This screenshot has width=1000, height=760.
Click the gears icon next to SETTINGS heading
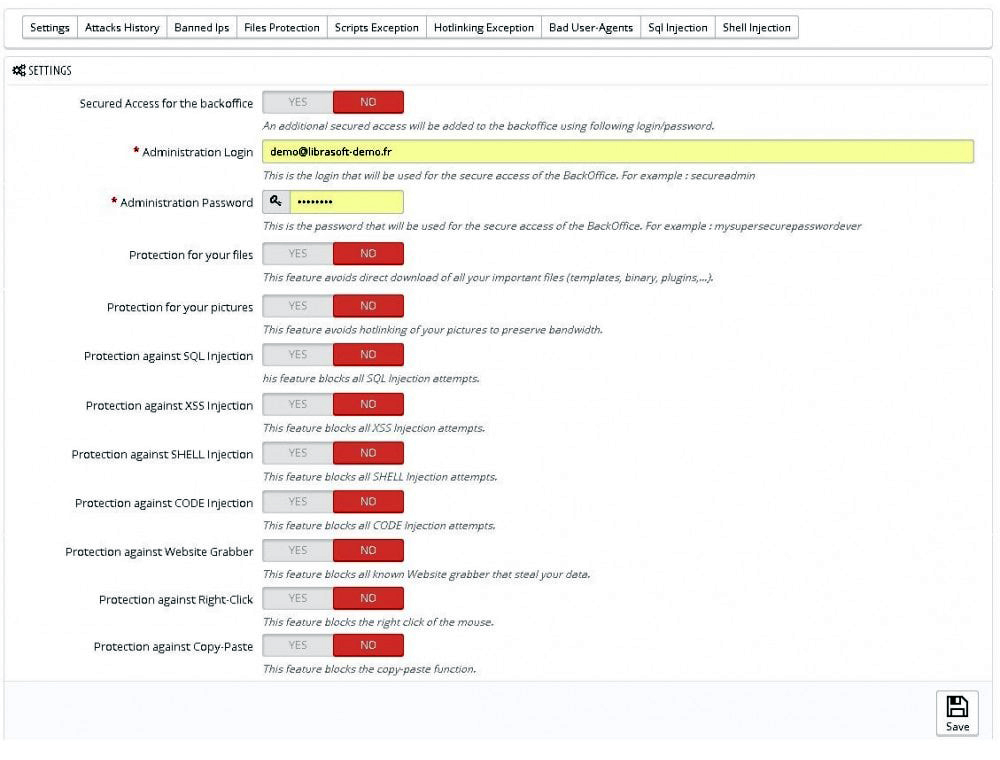19,70
